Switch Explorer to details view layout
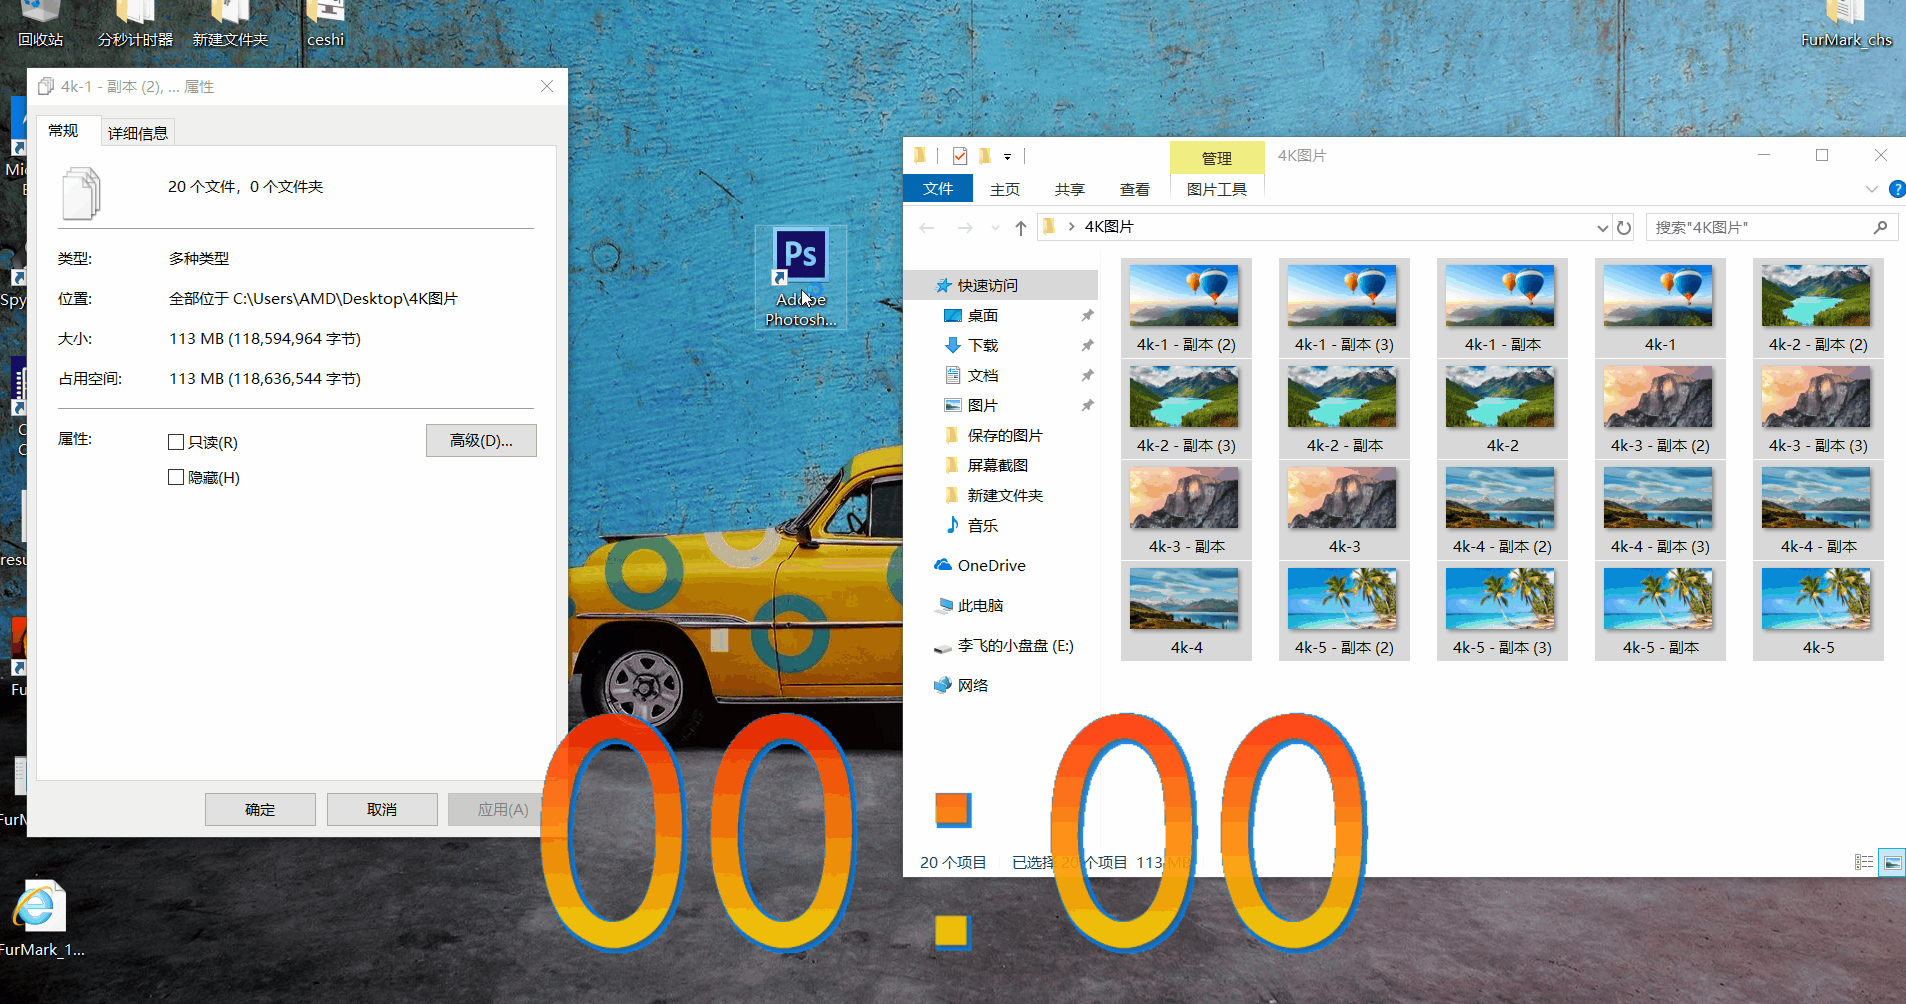The image size is (1906, 1004). (1864, 862)
